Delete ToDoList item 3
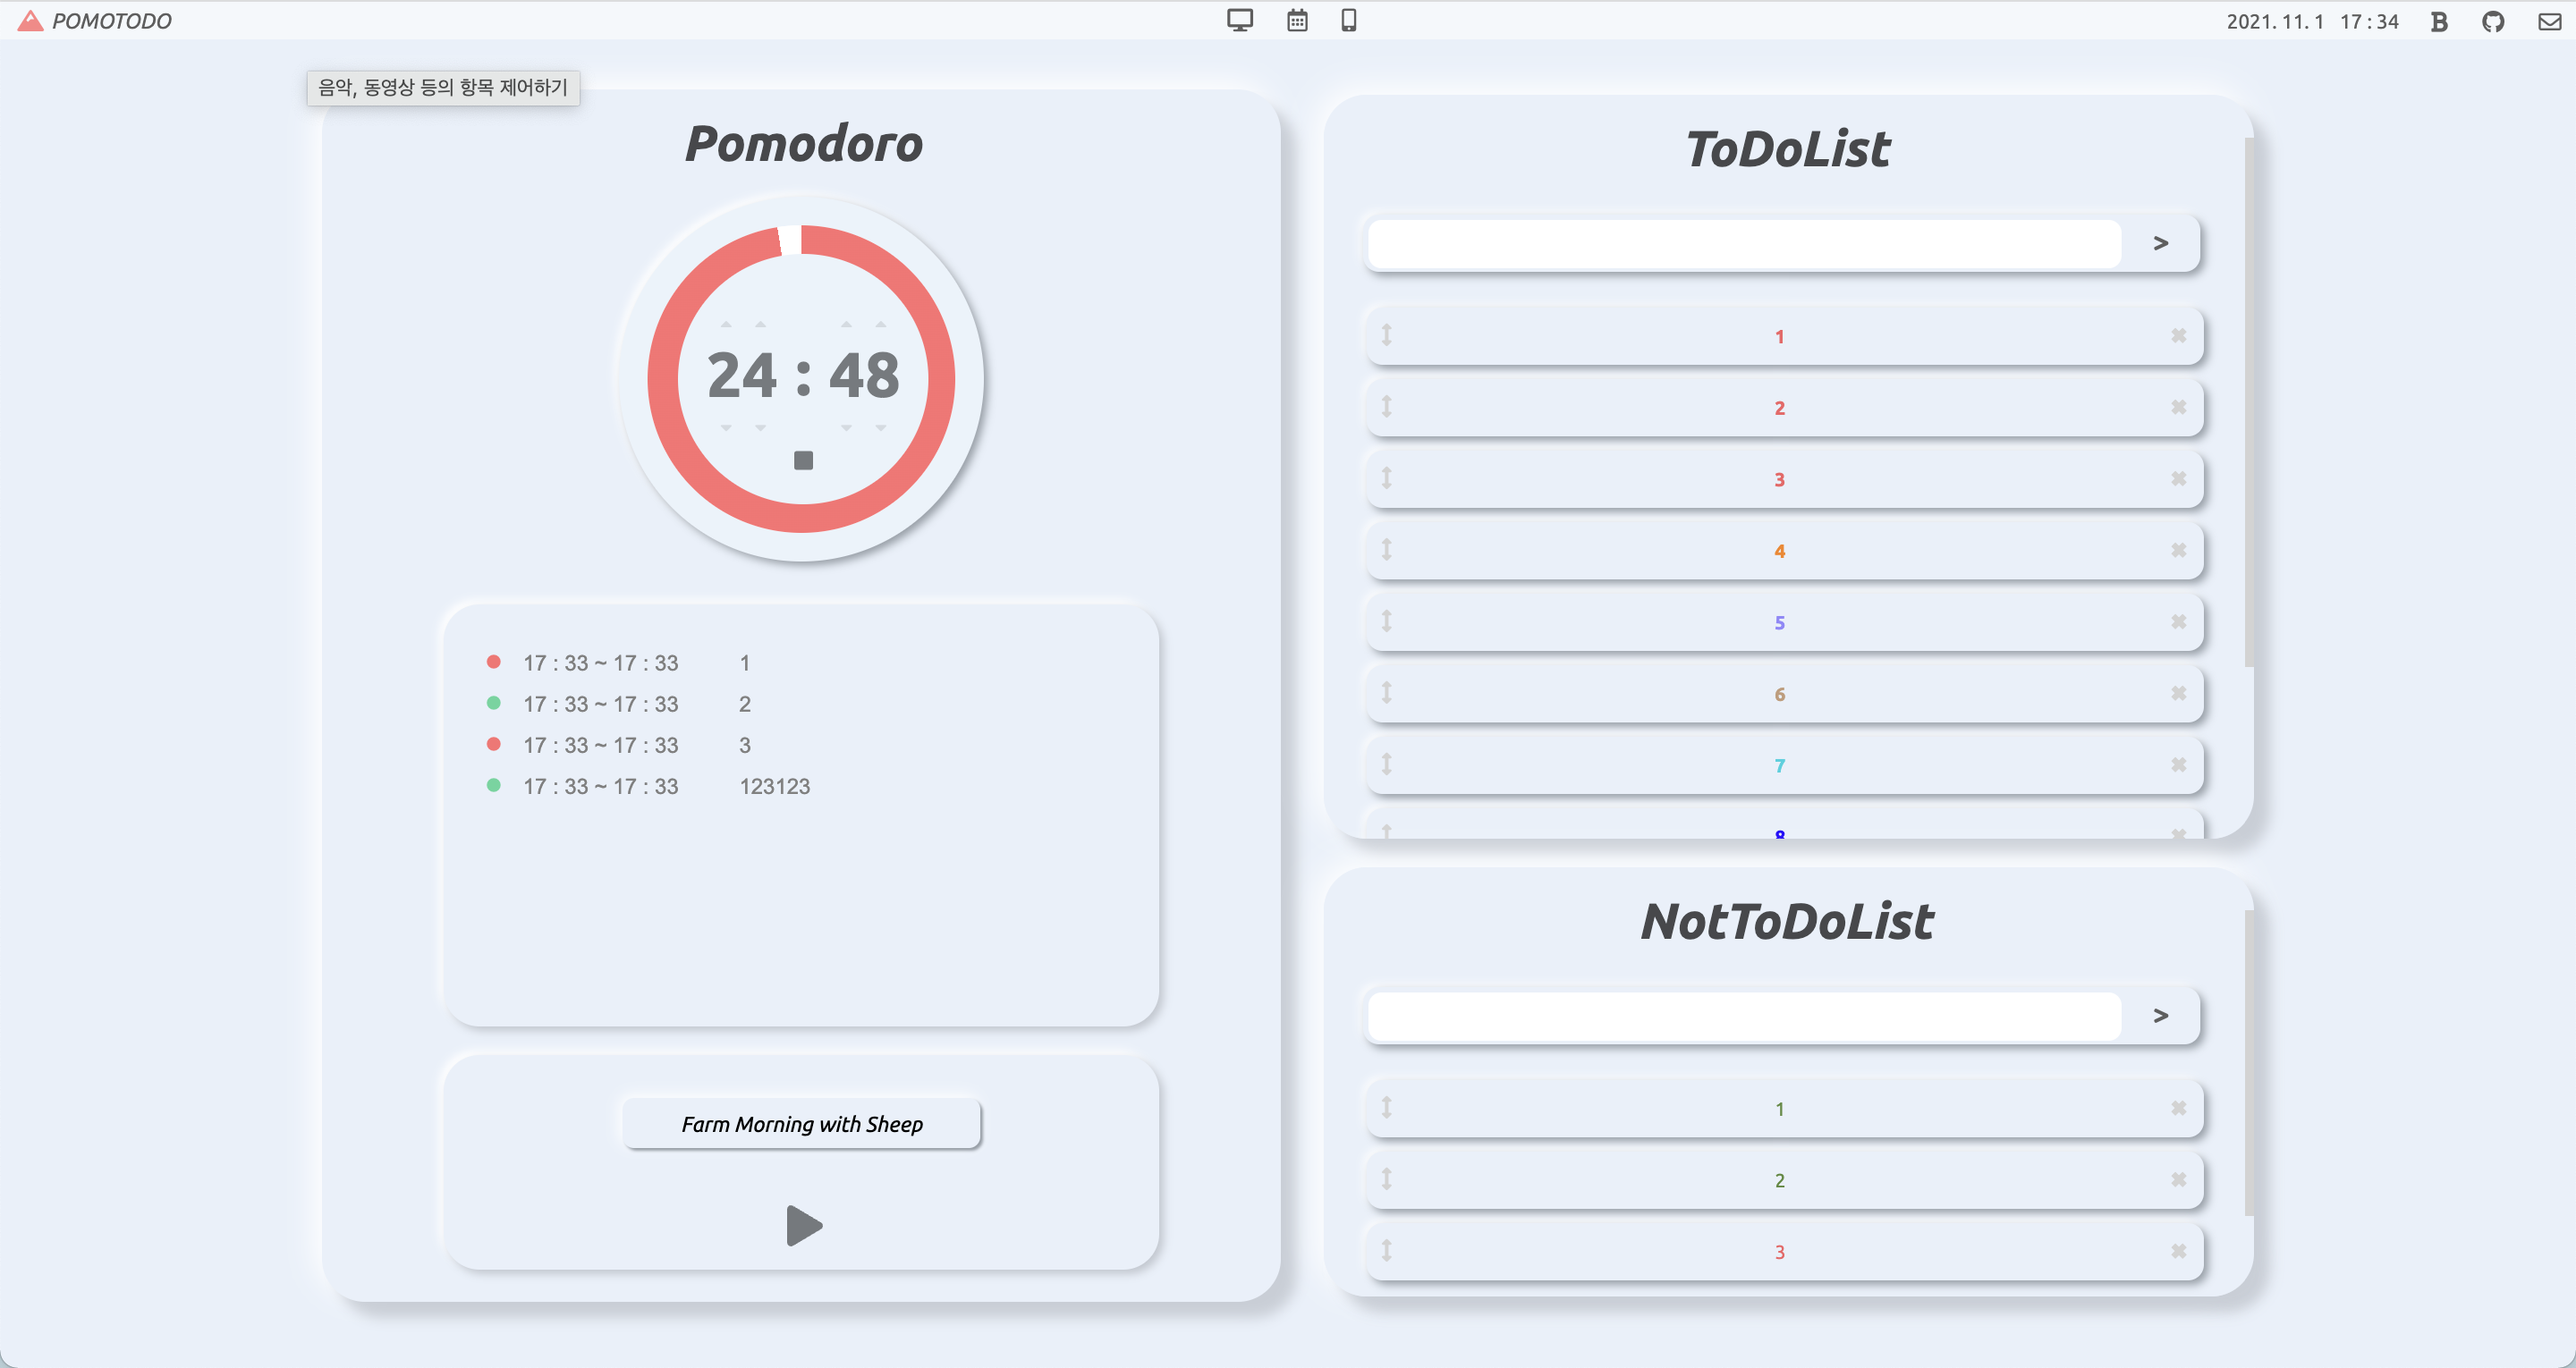 [x=2178, y=479]
